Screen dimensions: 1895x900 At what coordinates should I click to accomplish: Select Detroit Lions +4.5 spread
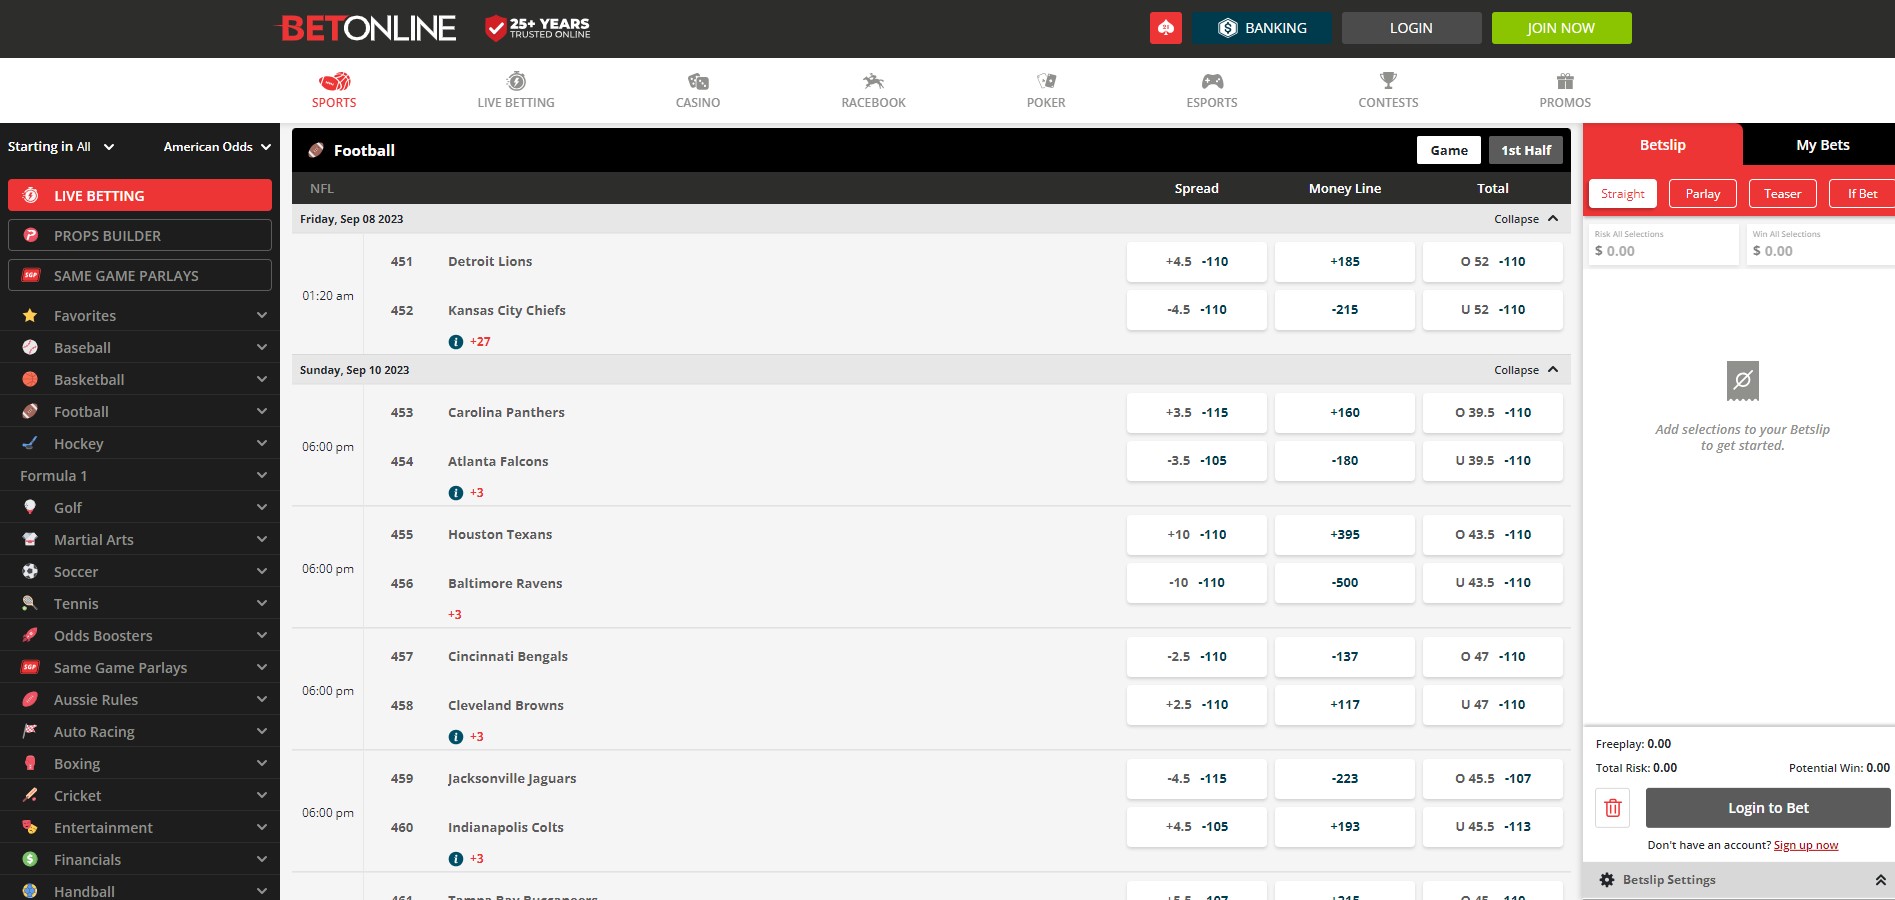pyautogui.click(x=1197, y=262)
